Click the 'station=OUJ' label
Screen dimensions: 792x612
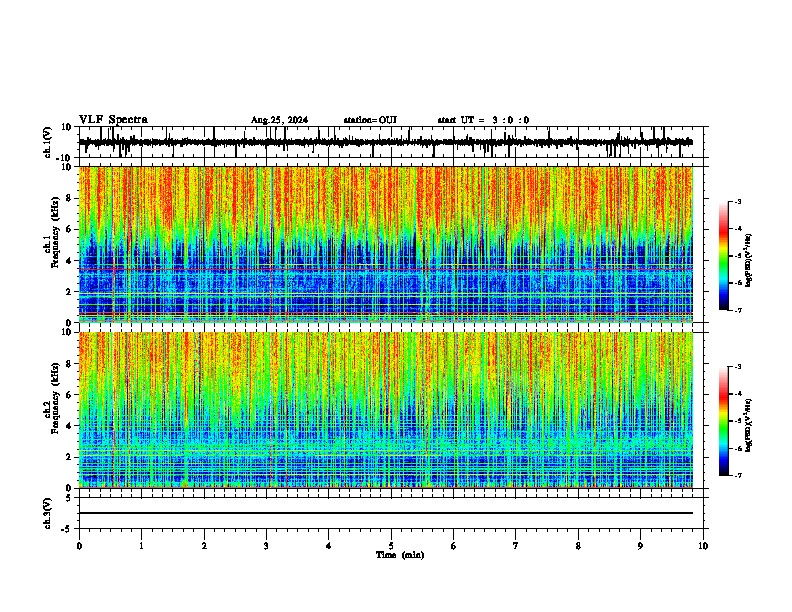click(370, 120)
